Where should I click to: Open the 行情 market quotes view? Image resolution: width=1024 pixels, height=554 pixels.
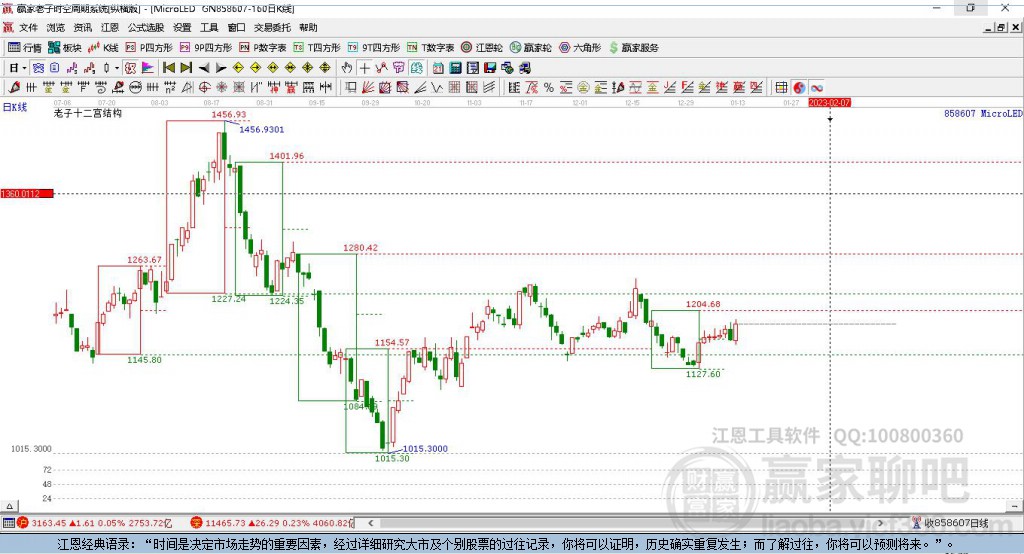25,48
